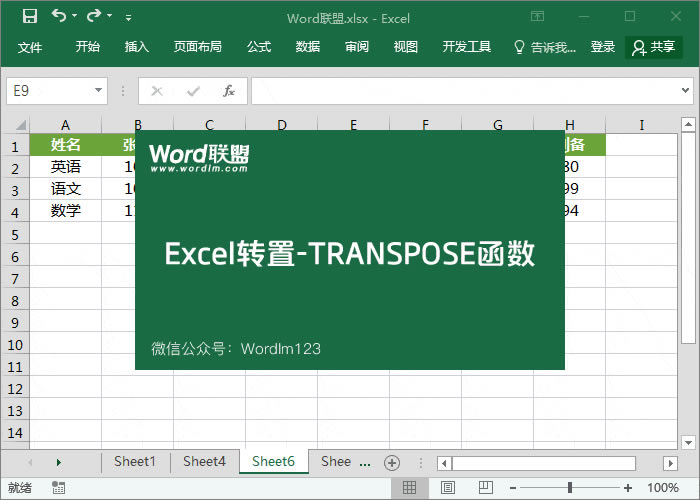700x500 pixels.
Task: Switch to the 视图 ribbon tab
Action: tap(405, 46)
